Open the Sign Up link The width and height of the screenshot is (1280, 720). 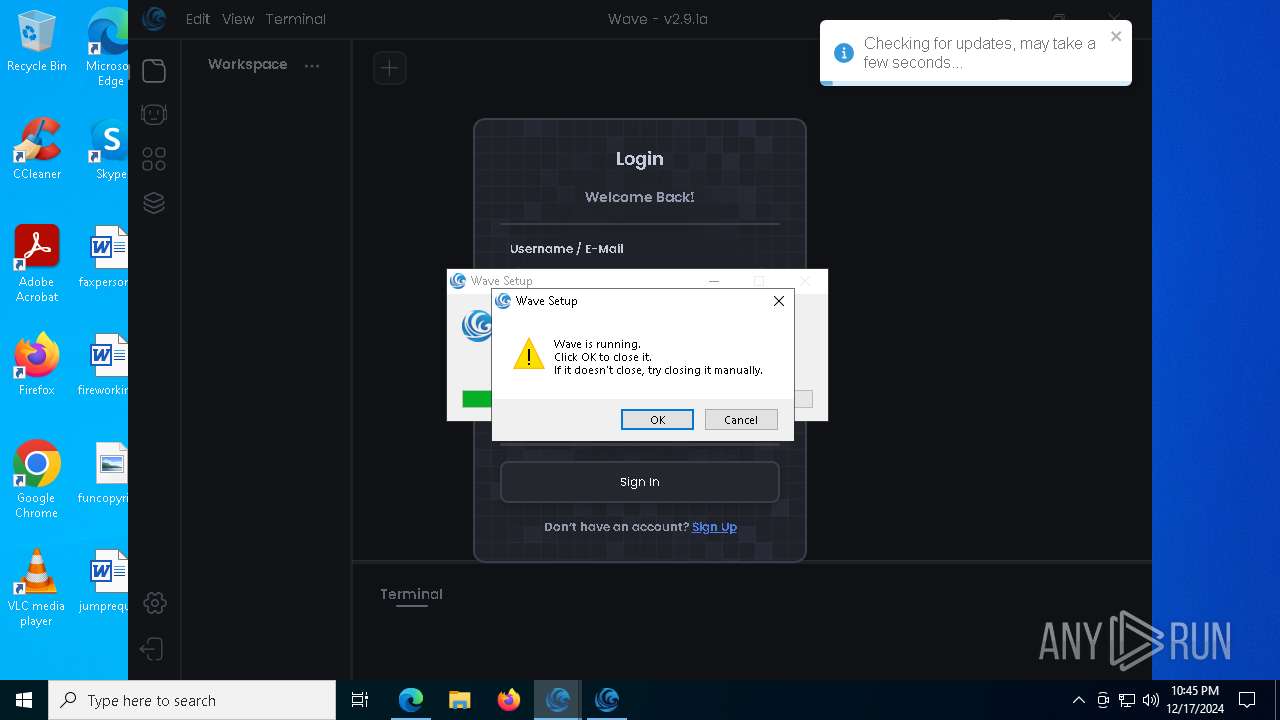pyautogui.click(x=714, y=527)
